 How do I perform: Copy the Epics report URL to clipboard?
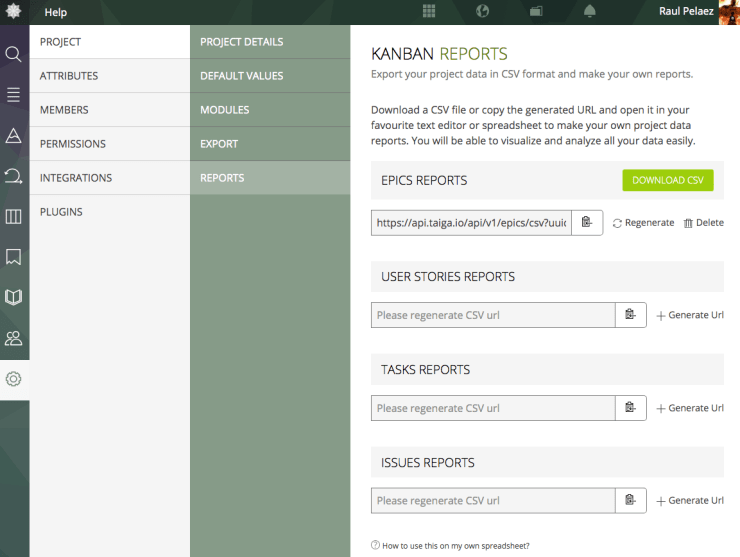point(587,222)
